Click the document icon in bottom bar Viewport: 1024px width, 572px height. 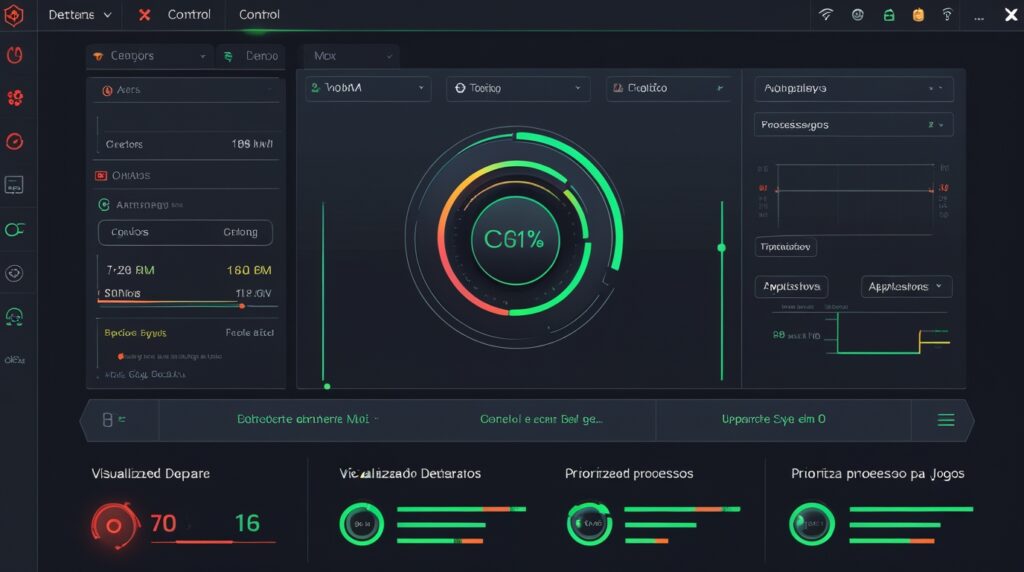pyautogui.click(x=108, y=420)
